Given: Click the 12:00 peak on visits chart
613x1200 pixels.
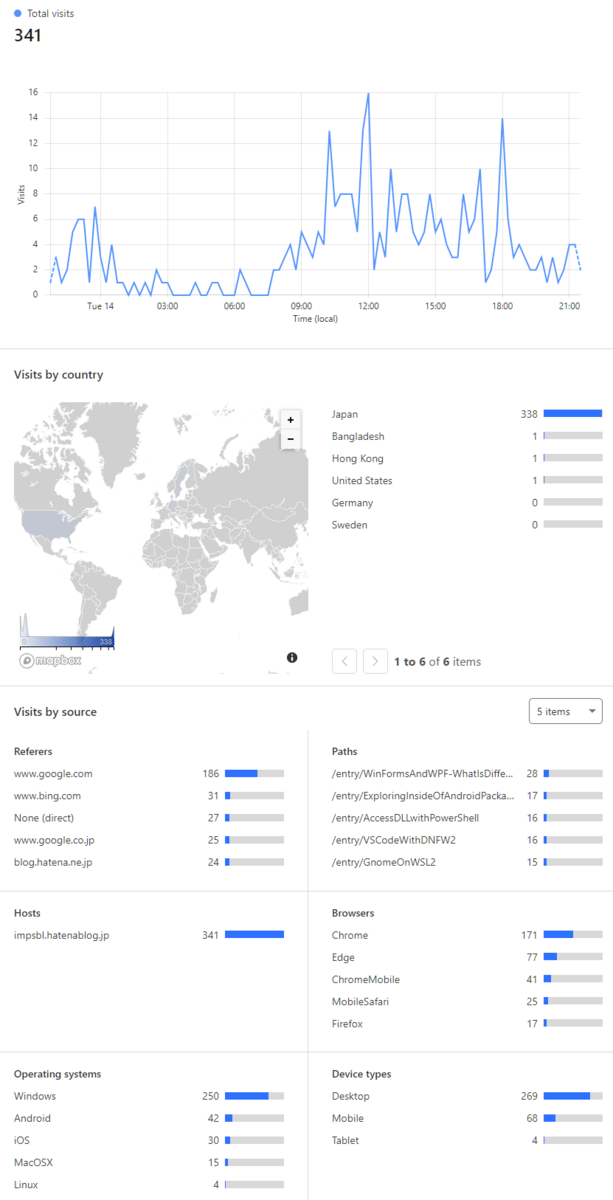Looking at the screenshot, I should tap(368, 95).
